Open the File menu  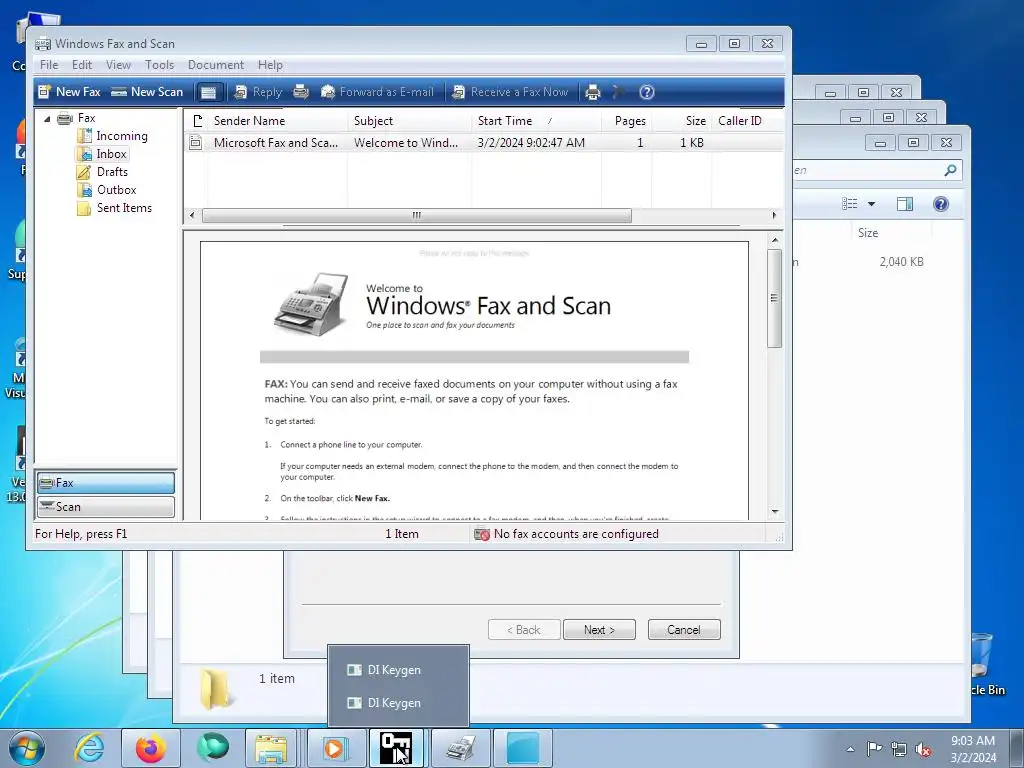coord(49,65)
